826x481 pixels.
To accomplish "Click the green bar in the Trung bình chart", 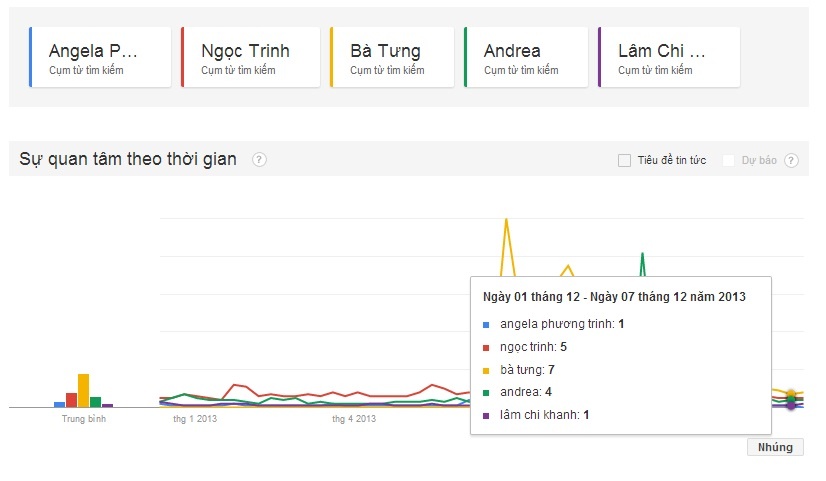I will click(95, 402).
